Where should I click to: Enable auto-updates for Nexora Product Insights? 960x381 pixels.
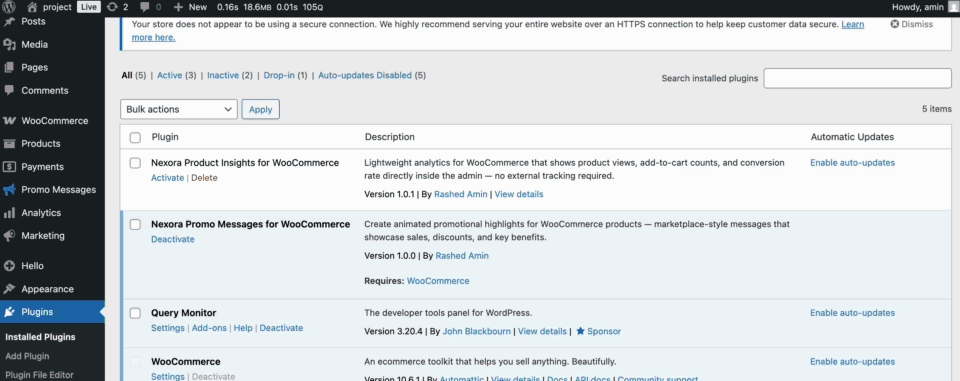852,163
